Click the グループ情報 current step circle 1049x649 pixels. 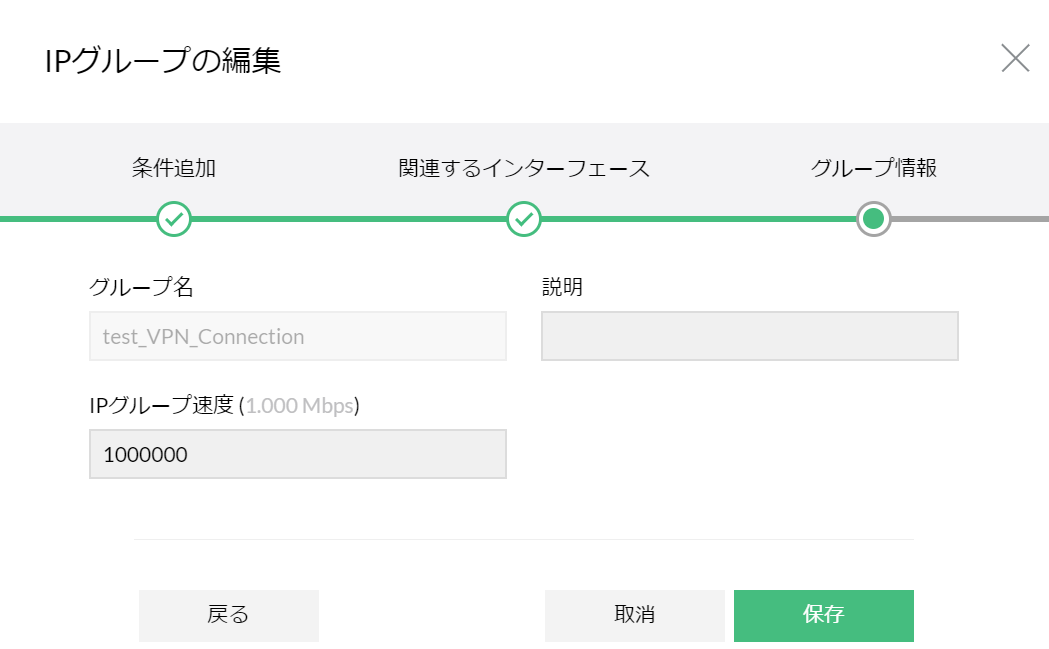coord(873,218)
